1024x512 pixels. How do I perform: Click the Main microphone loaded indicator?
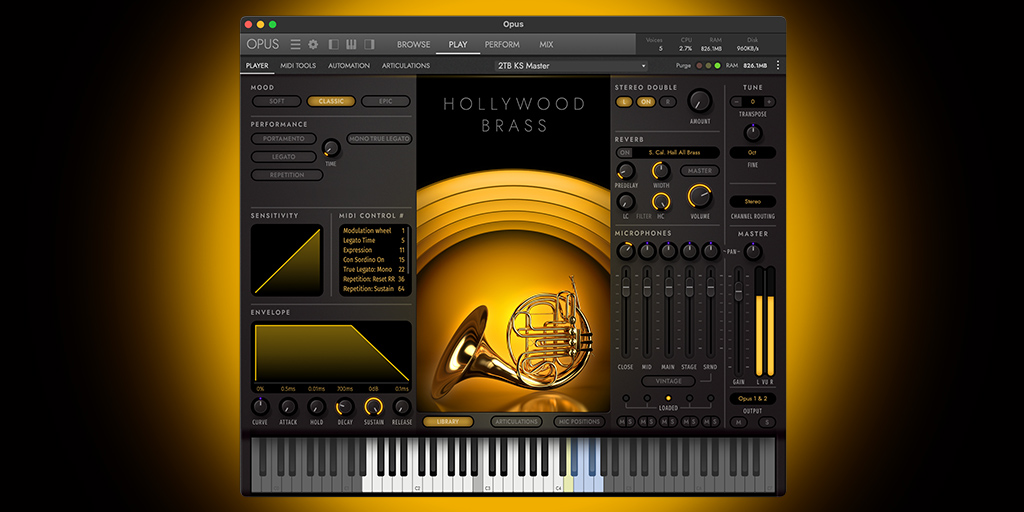click(x=668, y=398)
